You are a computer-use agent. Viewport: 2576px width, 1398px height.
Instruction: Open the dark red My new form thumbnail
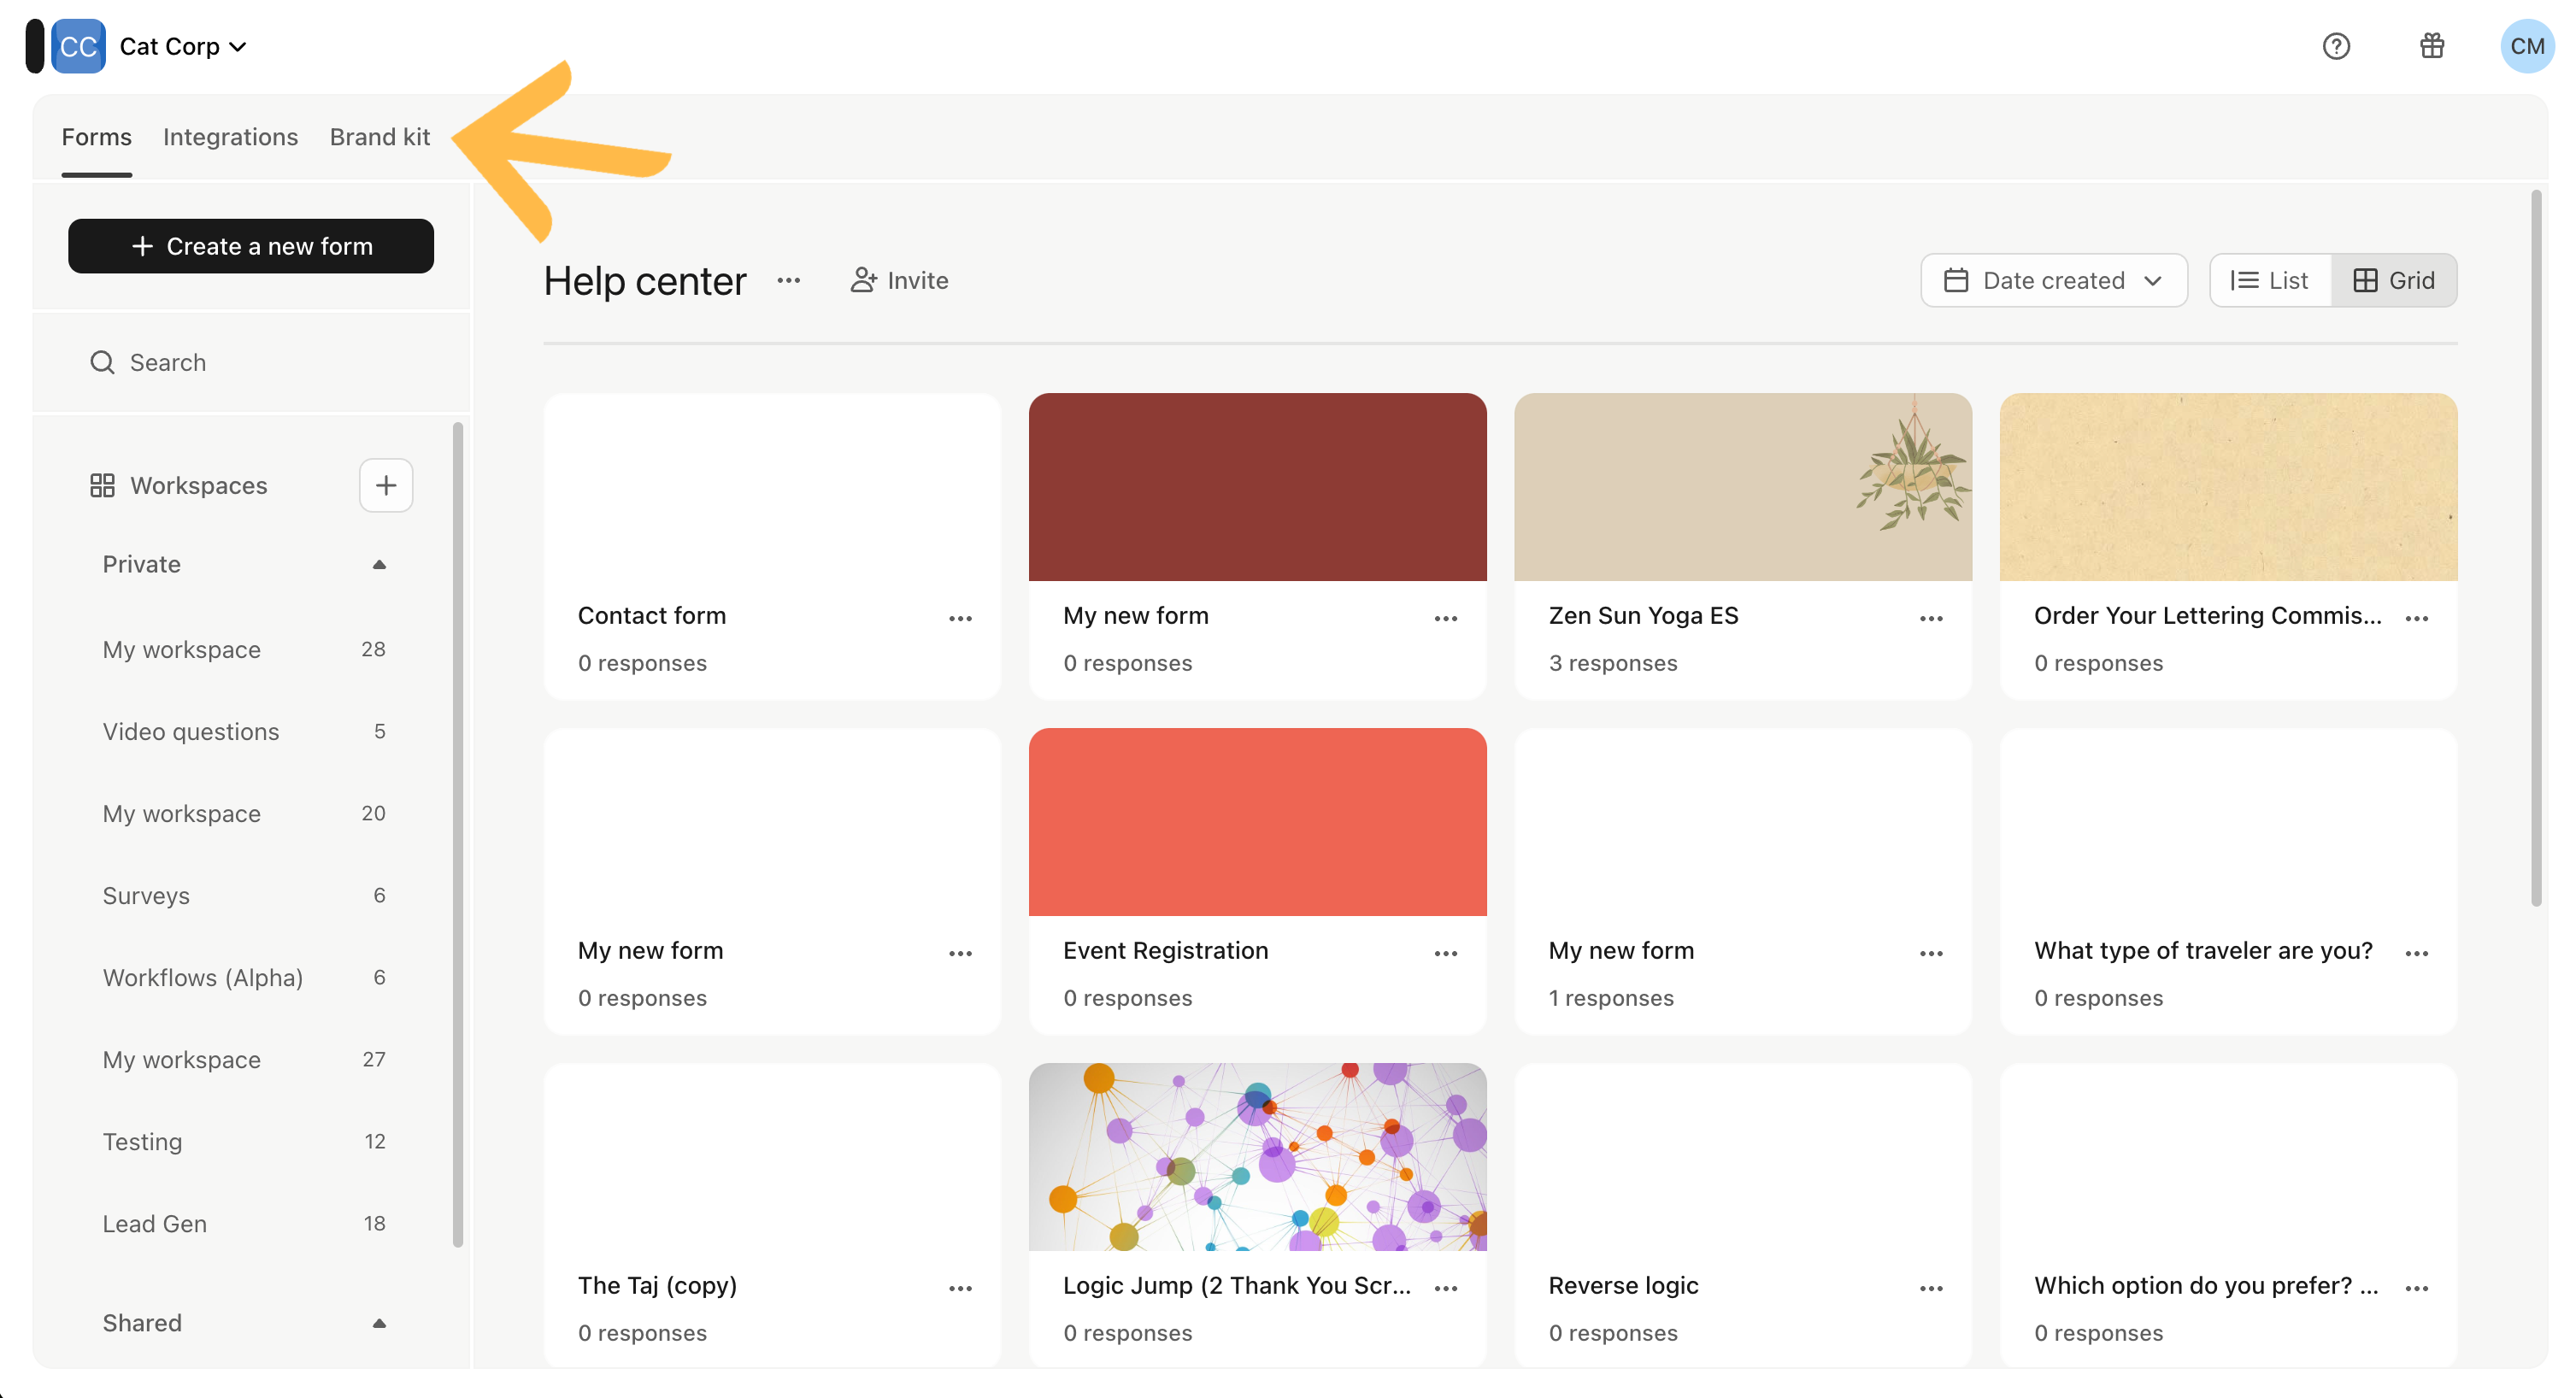coord(1257,487)
